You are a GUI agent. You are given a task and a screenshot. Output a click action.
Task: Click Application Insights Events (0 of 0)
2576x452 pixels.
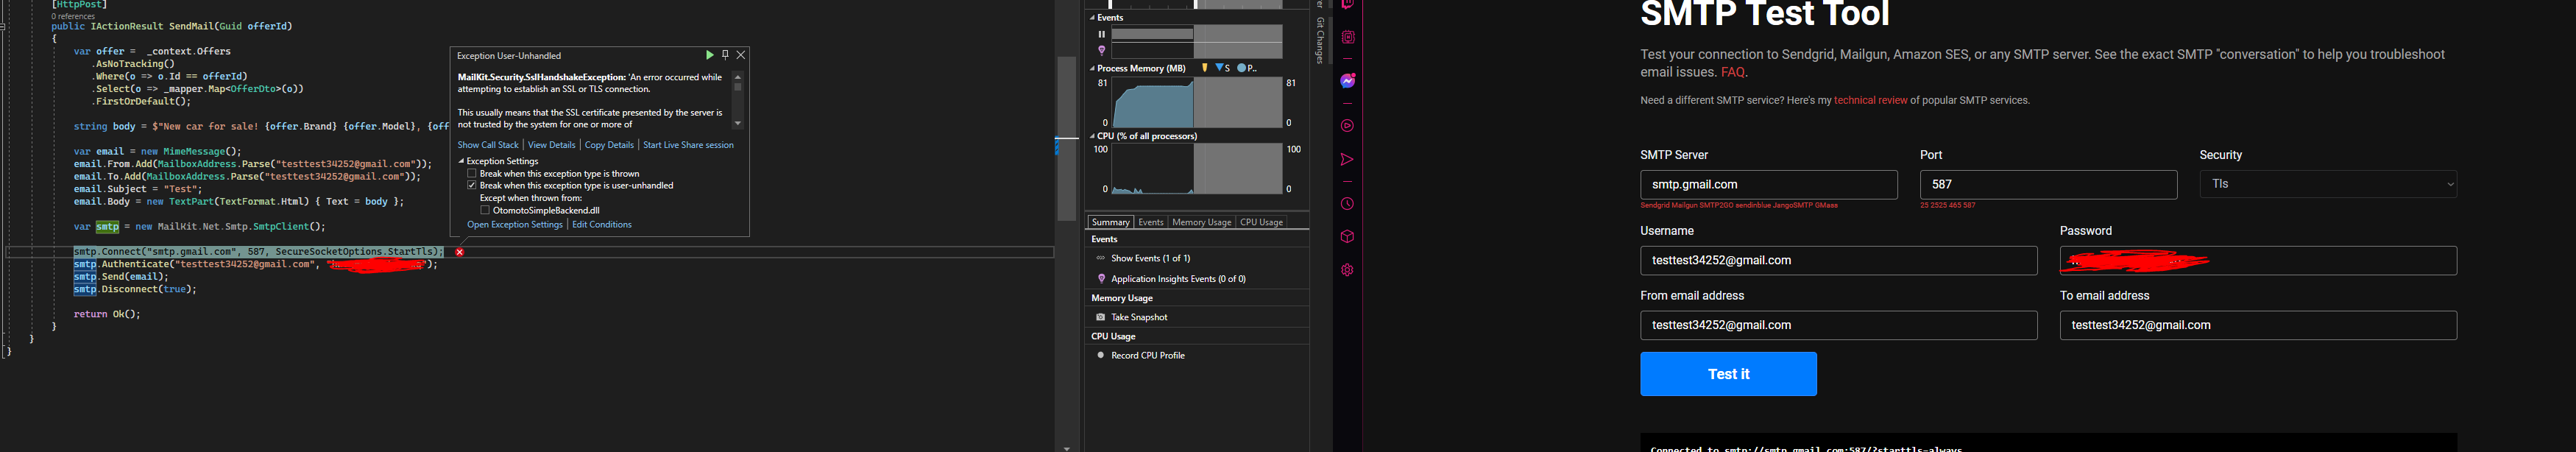point(1178,279)
